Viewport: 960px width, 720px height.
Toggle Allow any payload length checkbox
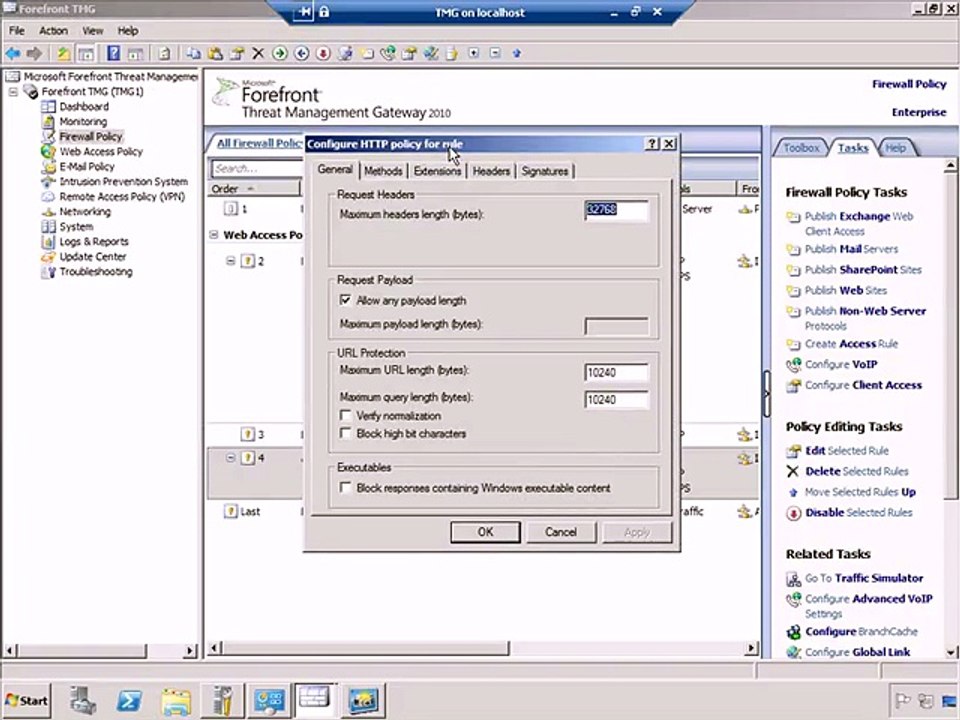345,300
